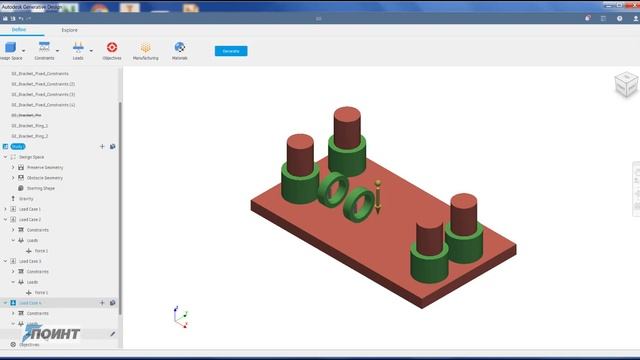
Task: Click the ViewCube to reorient the model
Action: coord(626,84)
